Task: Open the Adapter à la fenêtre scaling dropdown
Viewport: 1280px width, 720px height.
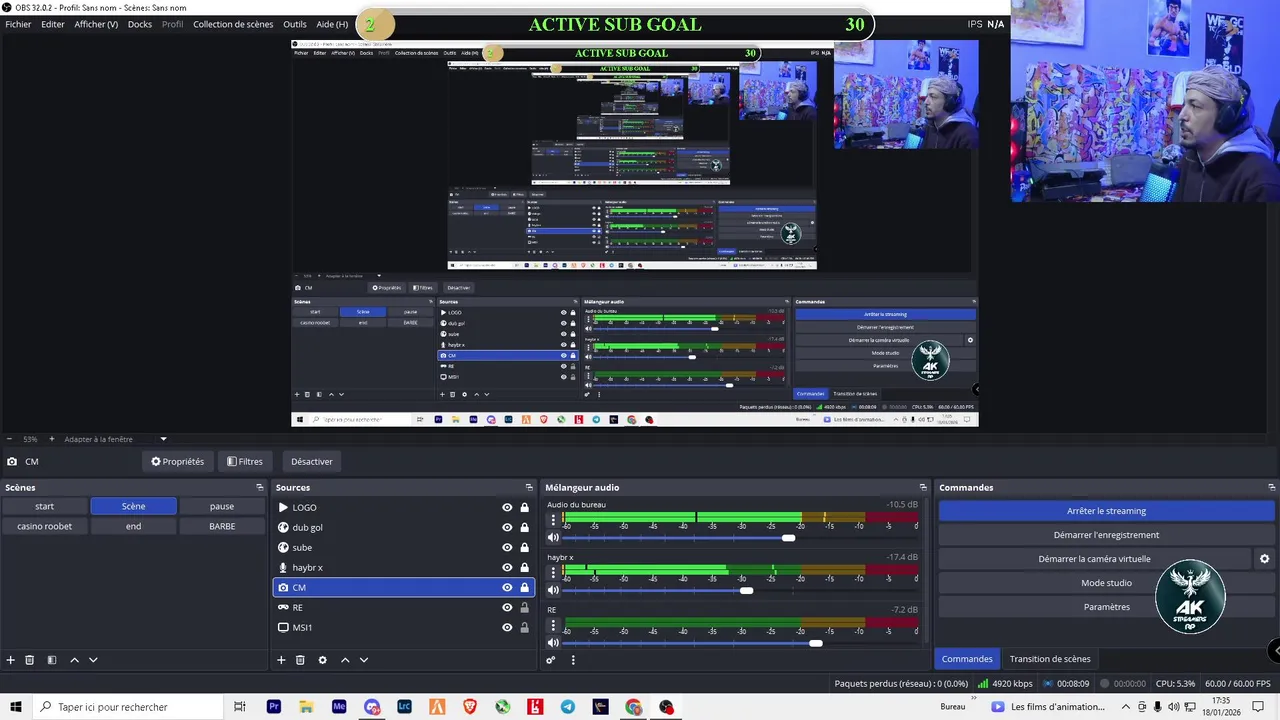Action: [x=115, y=439]
